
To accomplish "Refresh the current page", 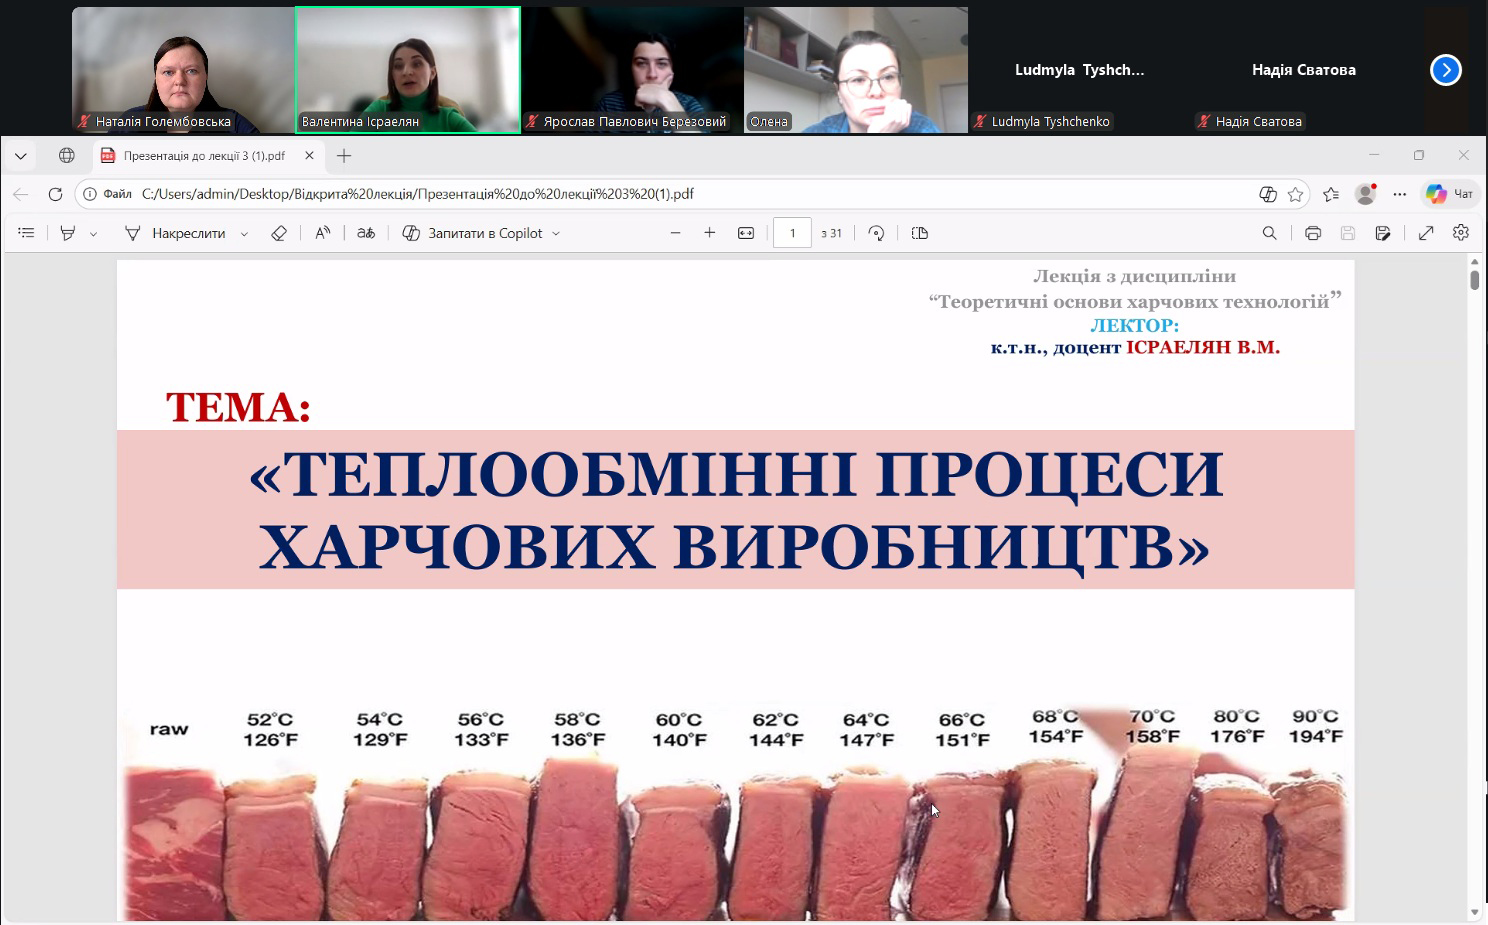I will (x=56, y=194).
